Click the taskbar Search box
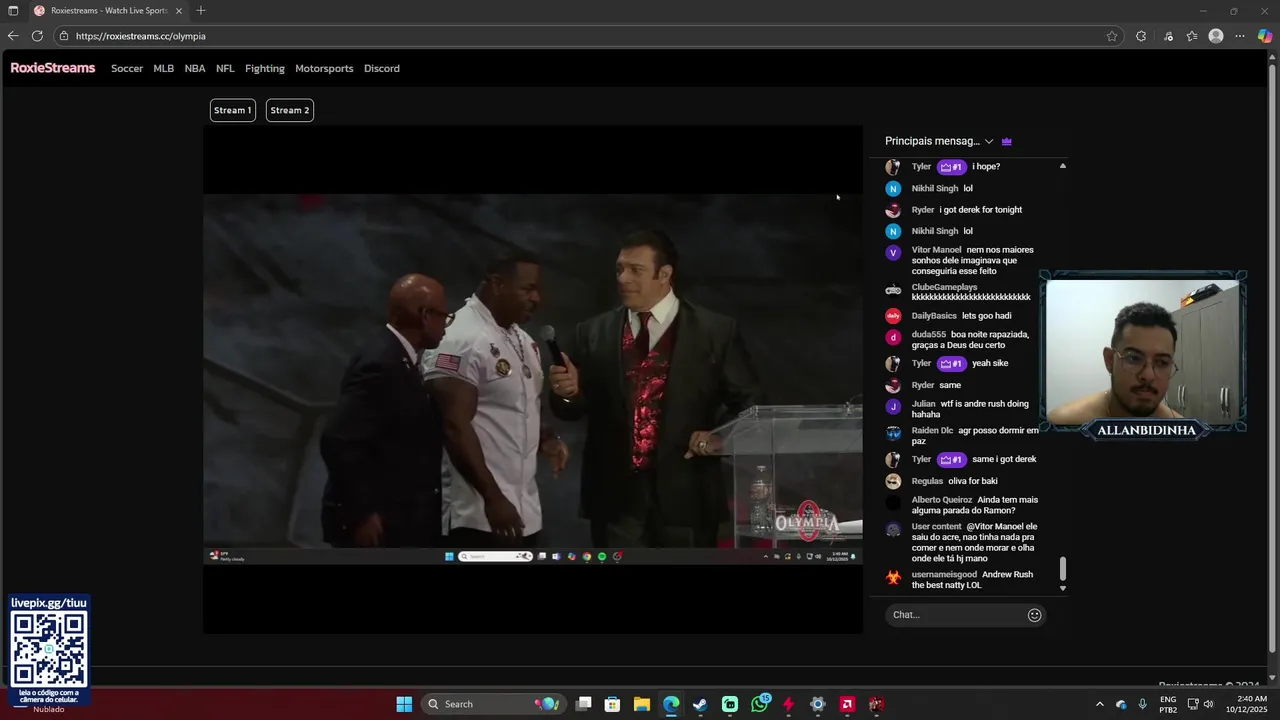The width and height of the screenshot is (1280, 720). [x=494, y=704]
